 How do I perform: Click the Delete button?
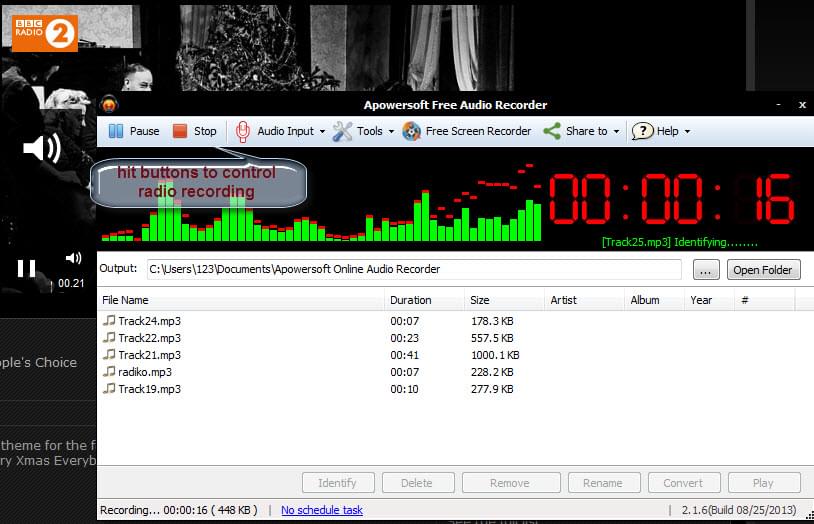pos(418,482)
